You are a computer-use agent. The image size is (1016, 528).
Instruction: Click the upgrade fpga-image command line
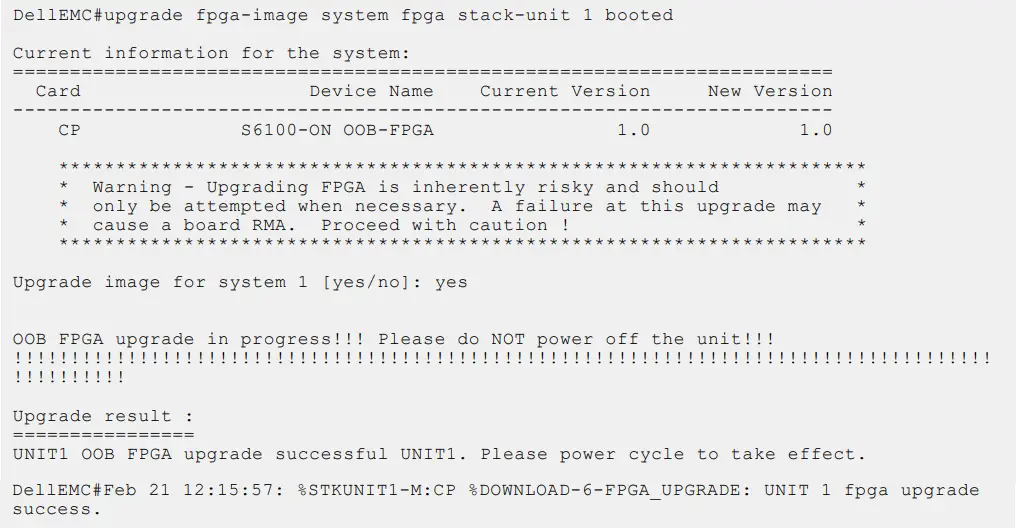pyautogui.click(x=342, y=15)
